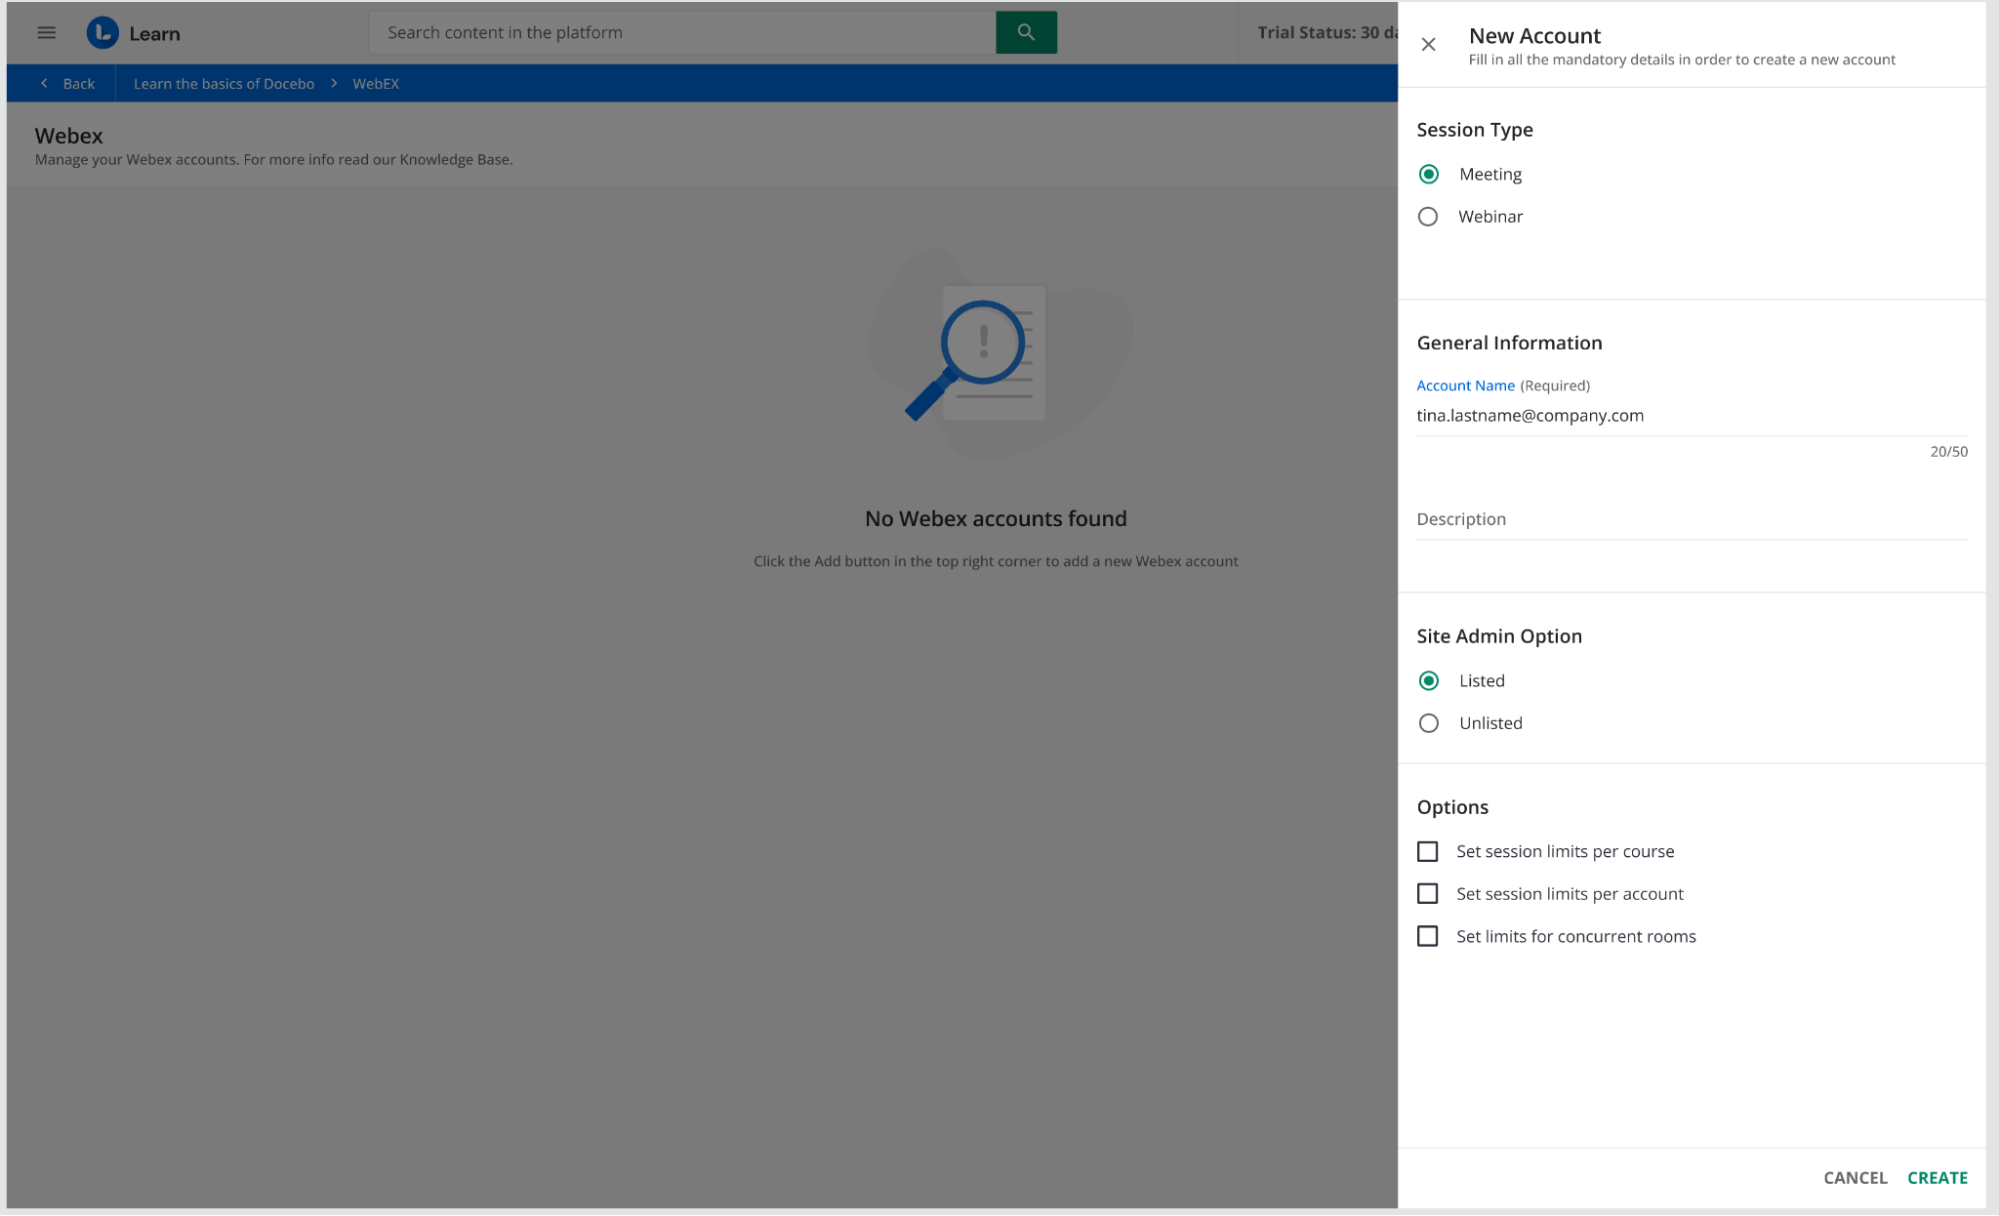The height and width of the screenshot is (1216, 1999).
Task: Select the Meeting session type
Action: (x=1428, y=175)
